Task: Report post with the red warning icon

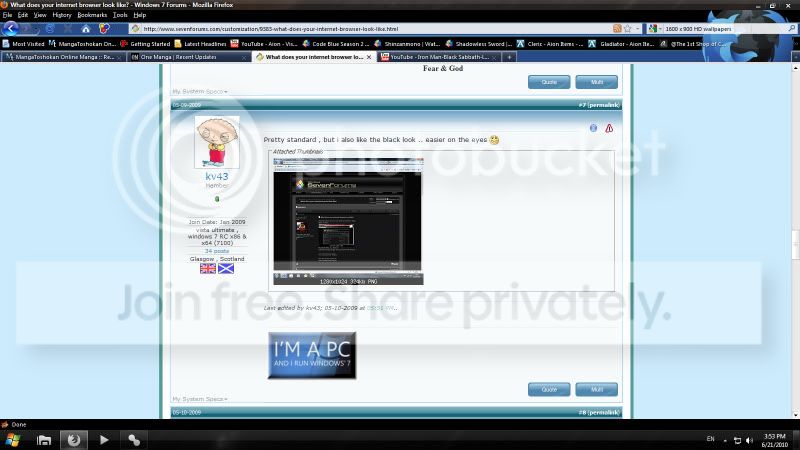Action: pos(609,128)
